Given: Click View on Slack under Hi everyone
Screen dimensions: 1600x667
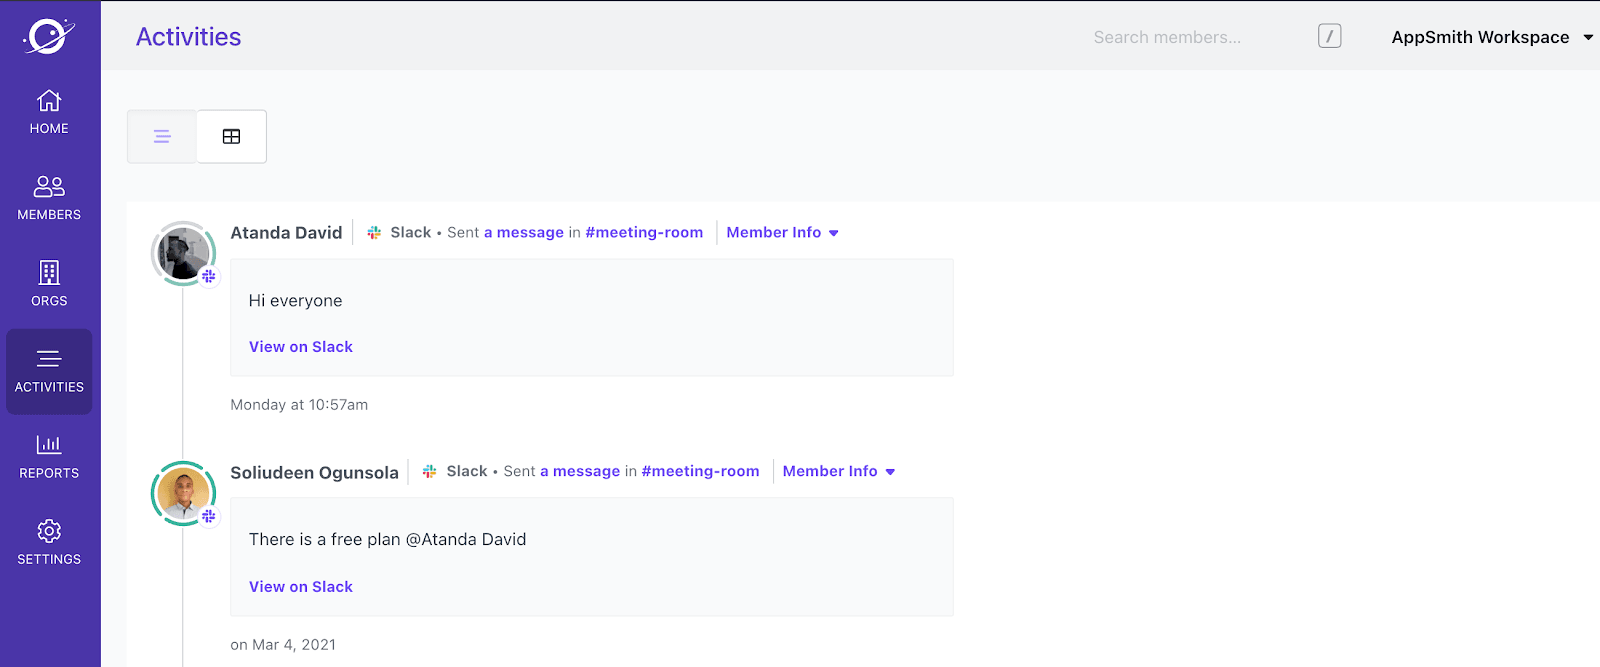Looking at the screenshot, I should coord(301,347).
